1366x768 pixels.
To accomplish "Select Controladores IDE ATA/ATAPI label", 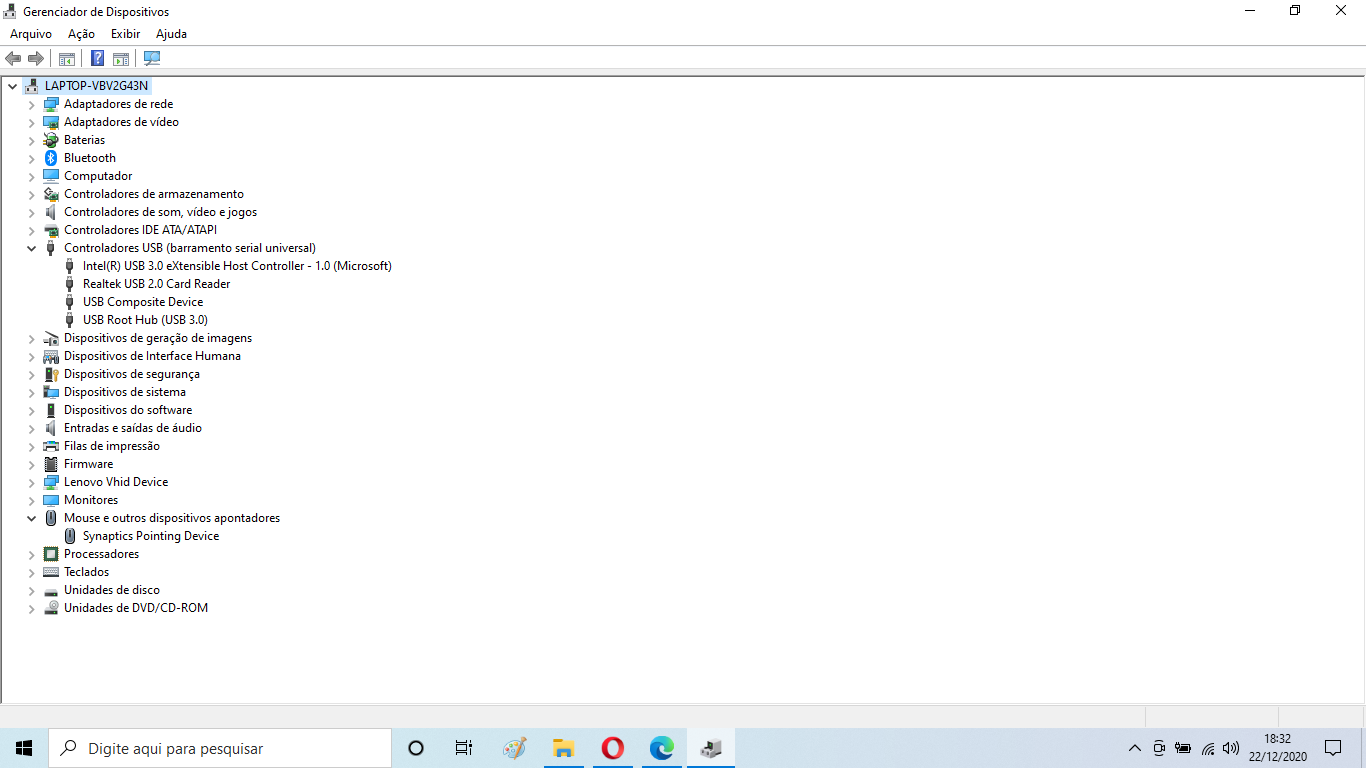I will [140, 230].
